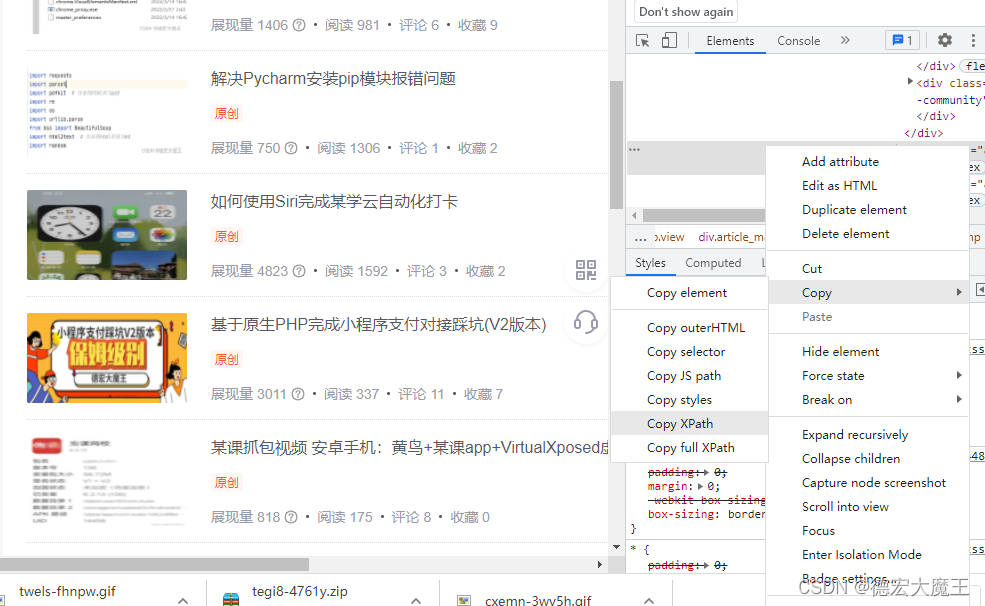Image resolution: width=985 pixels, height=606 pixels.
Task: Choose Edit as HTML from context menu
Action: (x=838, y=185)
